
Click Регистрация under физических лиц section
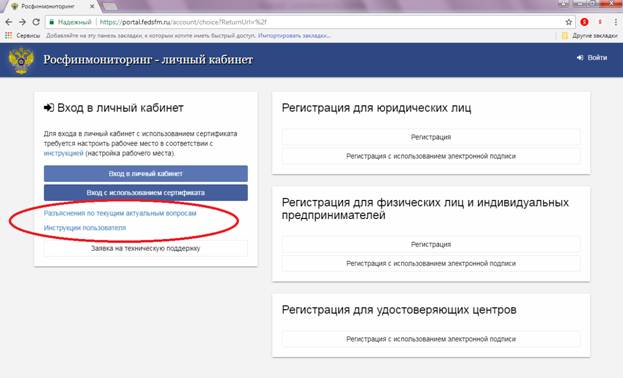(431, 244)
